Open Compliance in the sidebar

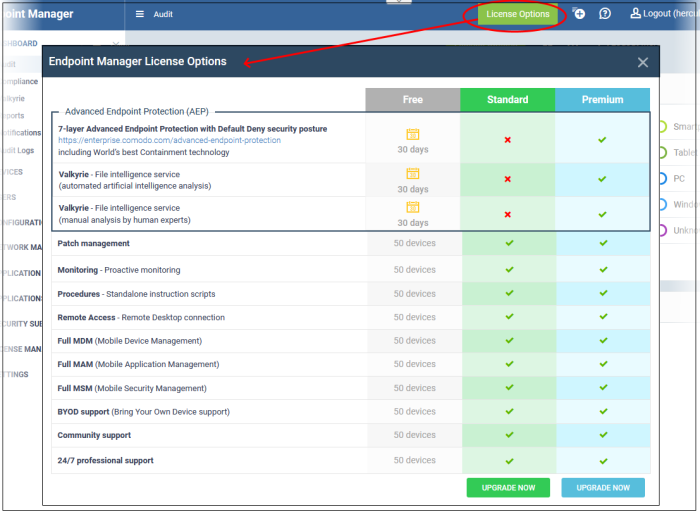coord(20,82)
